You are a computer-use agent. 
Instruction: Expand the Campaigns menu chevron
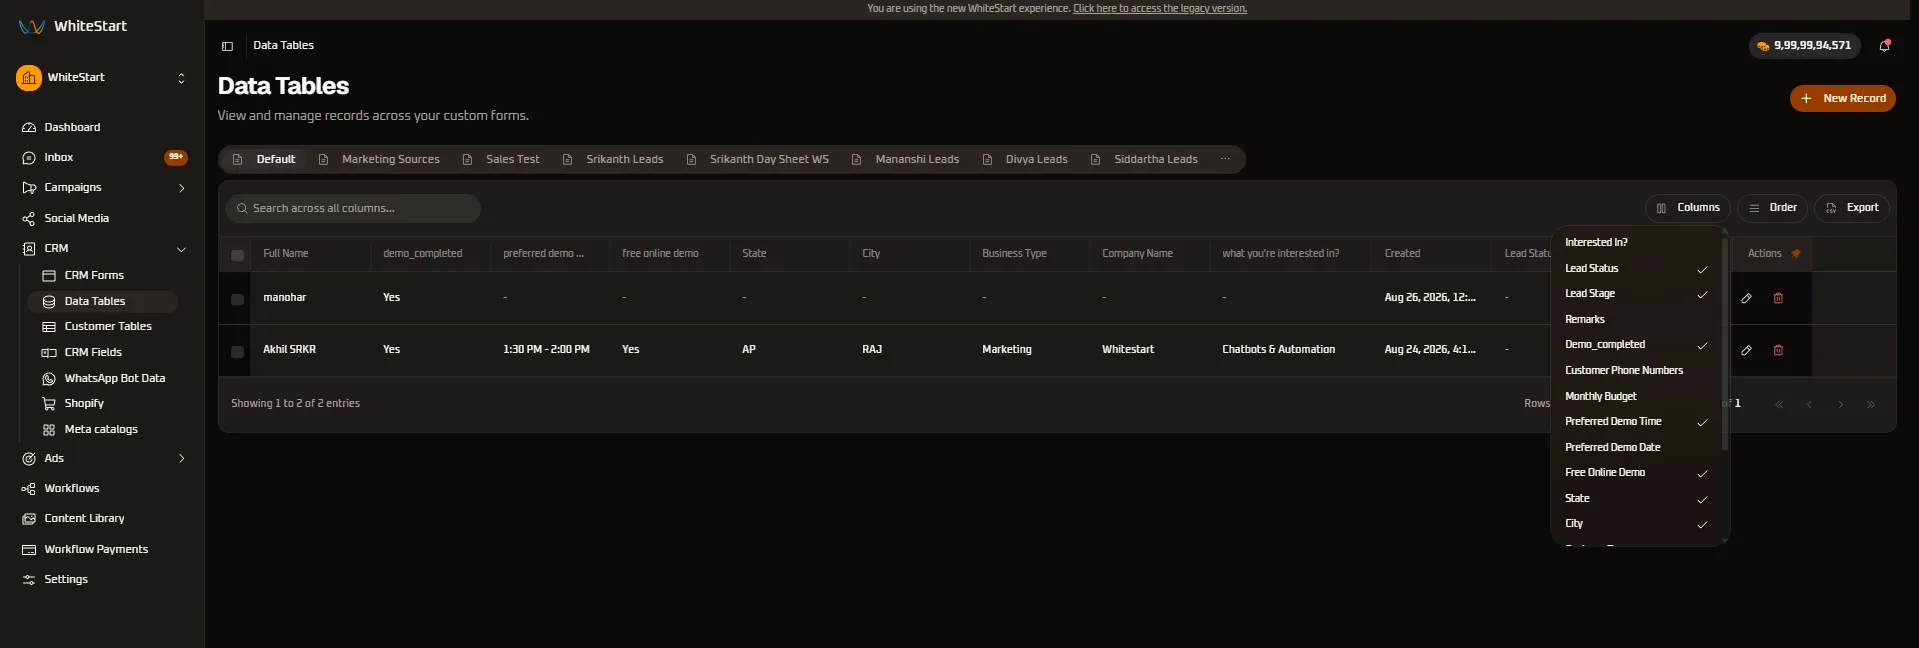(x=181, y=188)
